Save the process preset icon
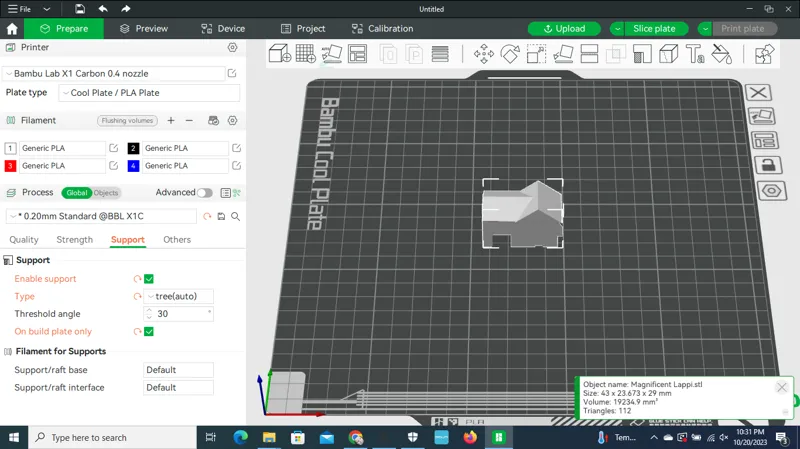The height and width of the screenshot is (449, 800). (x=221, y=216)
